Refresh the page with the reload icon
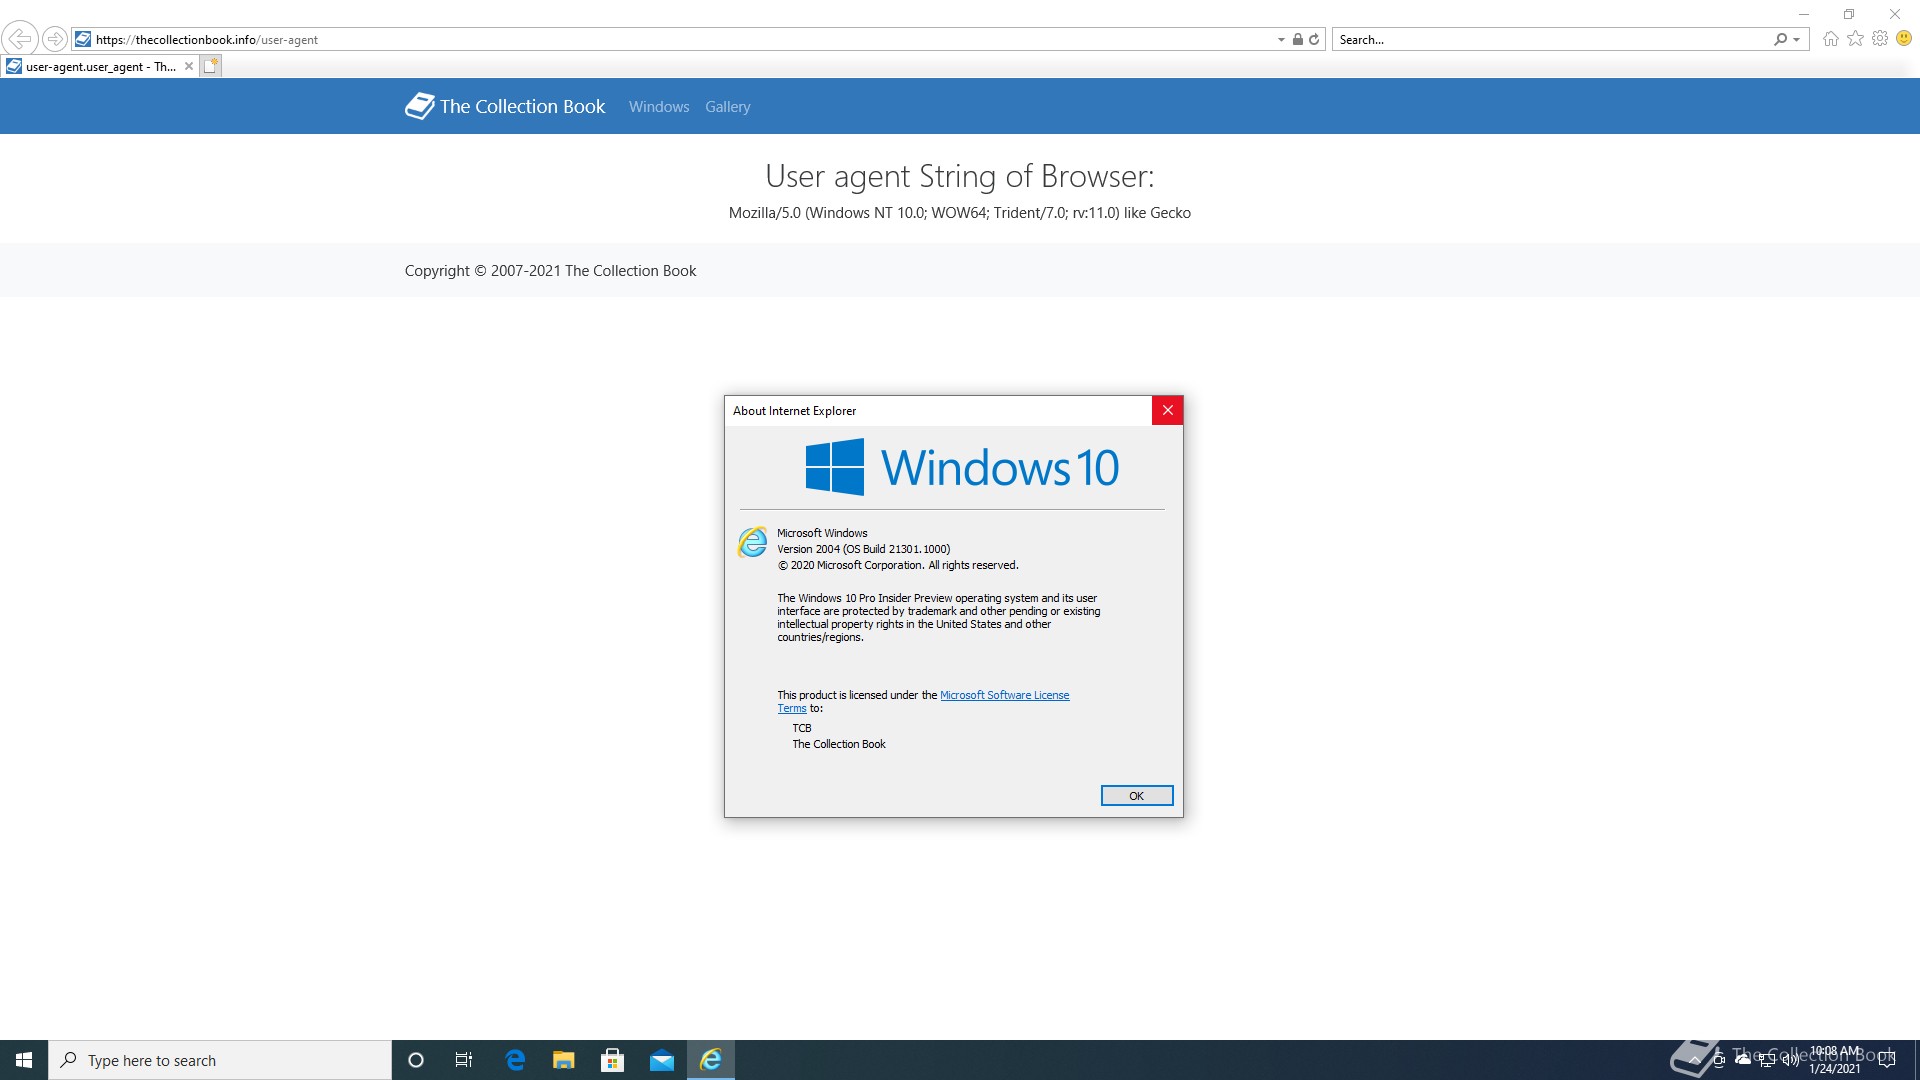Viewport: 1920px width, 1080px height. pyautogui.click(x=1314, y=40)
